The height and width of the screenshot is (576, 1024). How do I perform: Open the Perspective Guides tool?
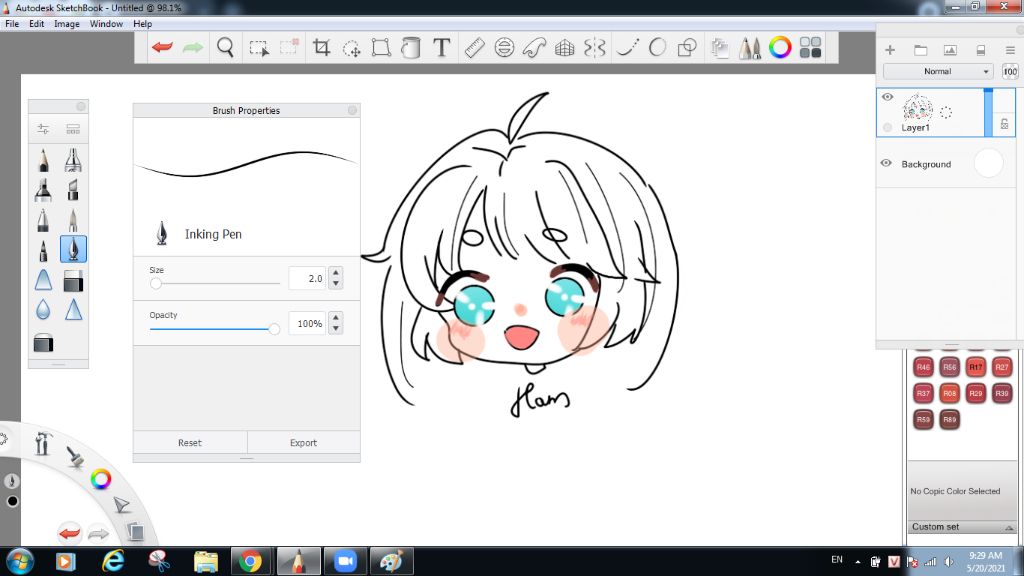(x=564, y=48)
